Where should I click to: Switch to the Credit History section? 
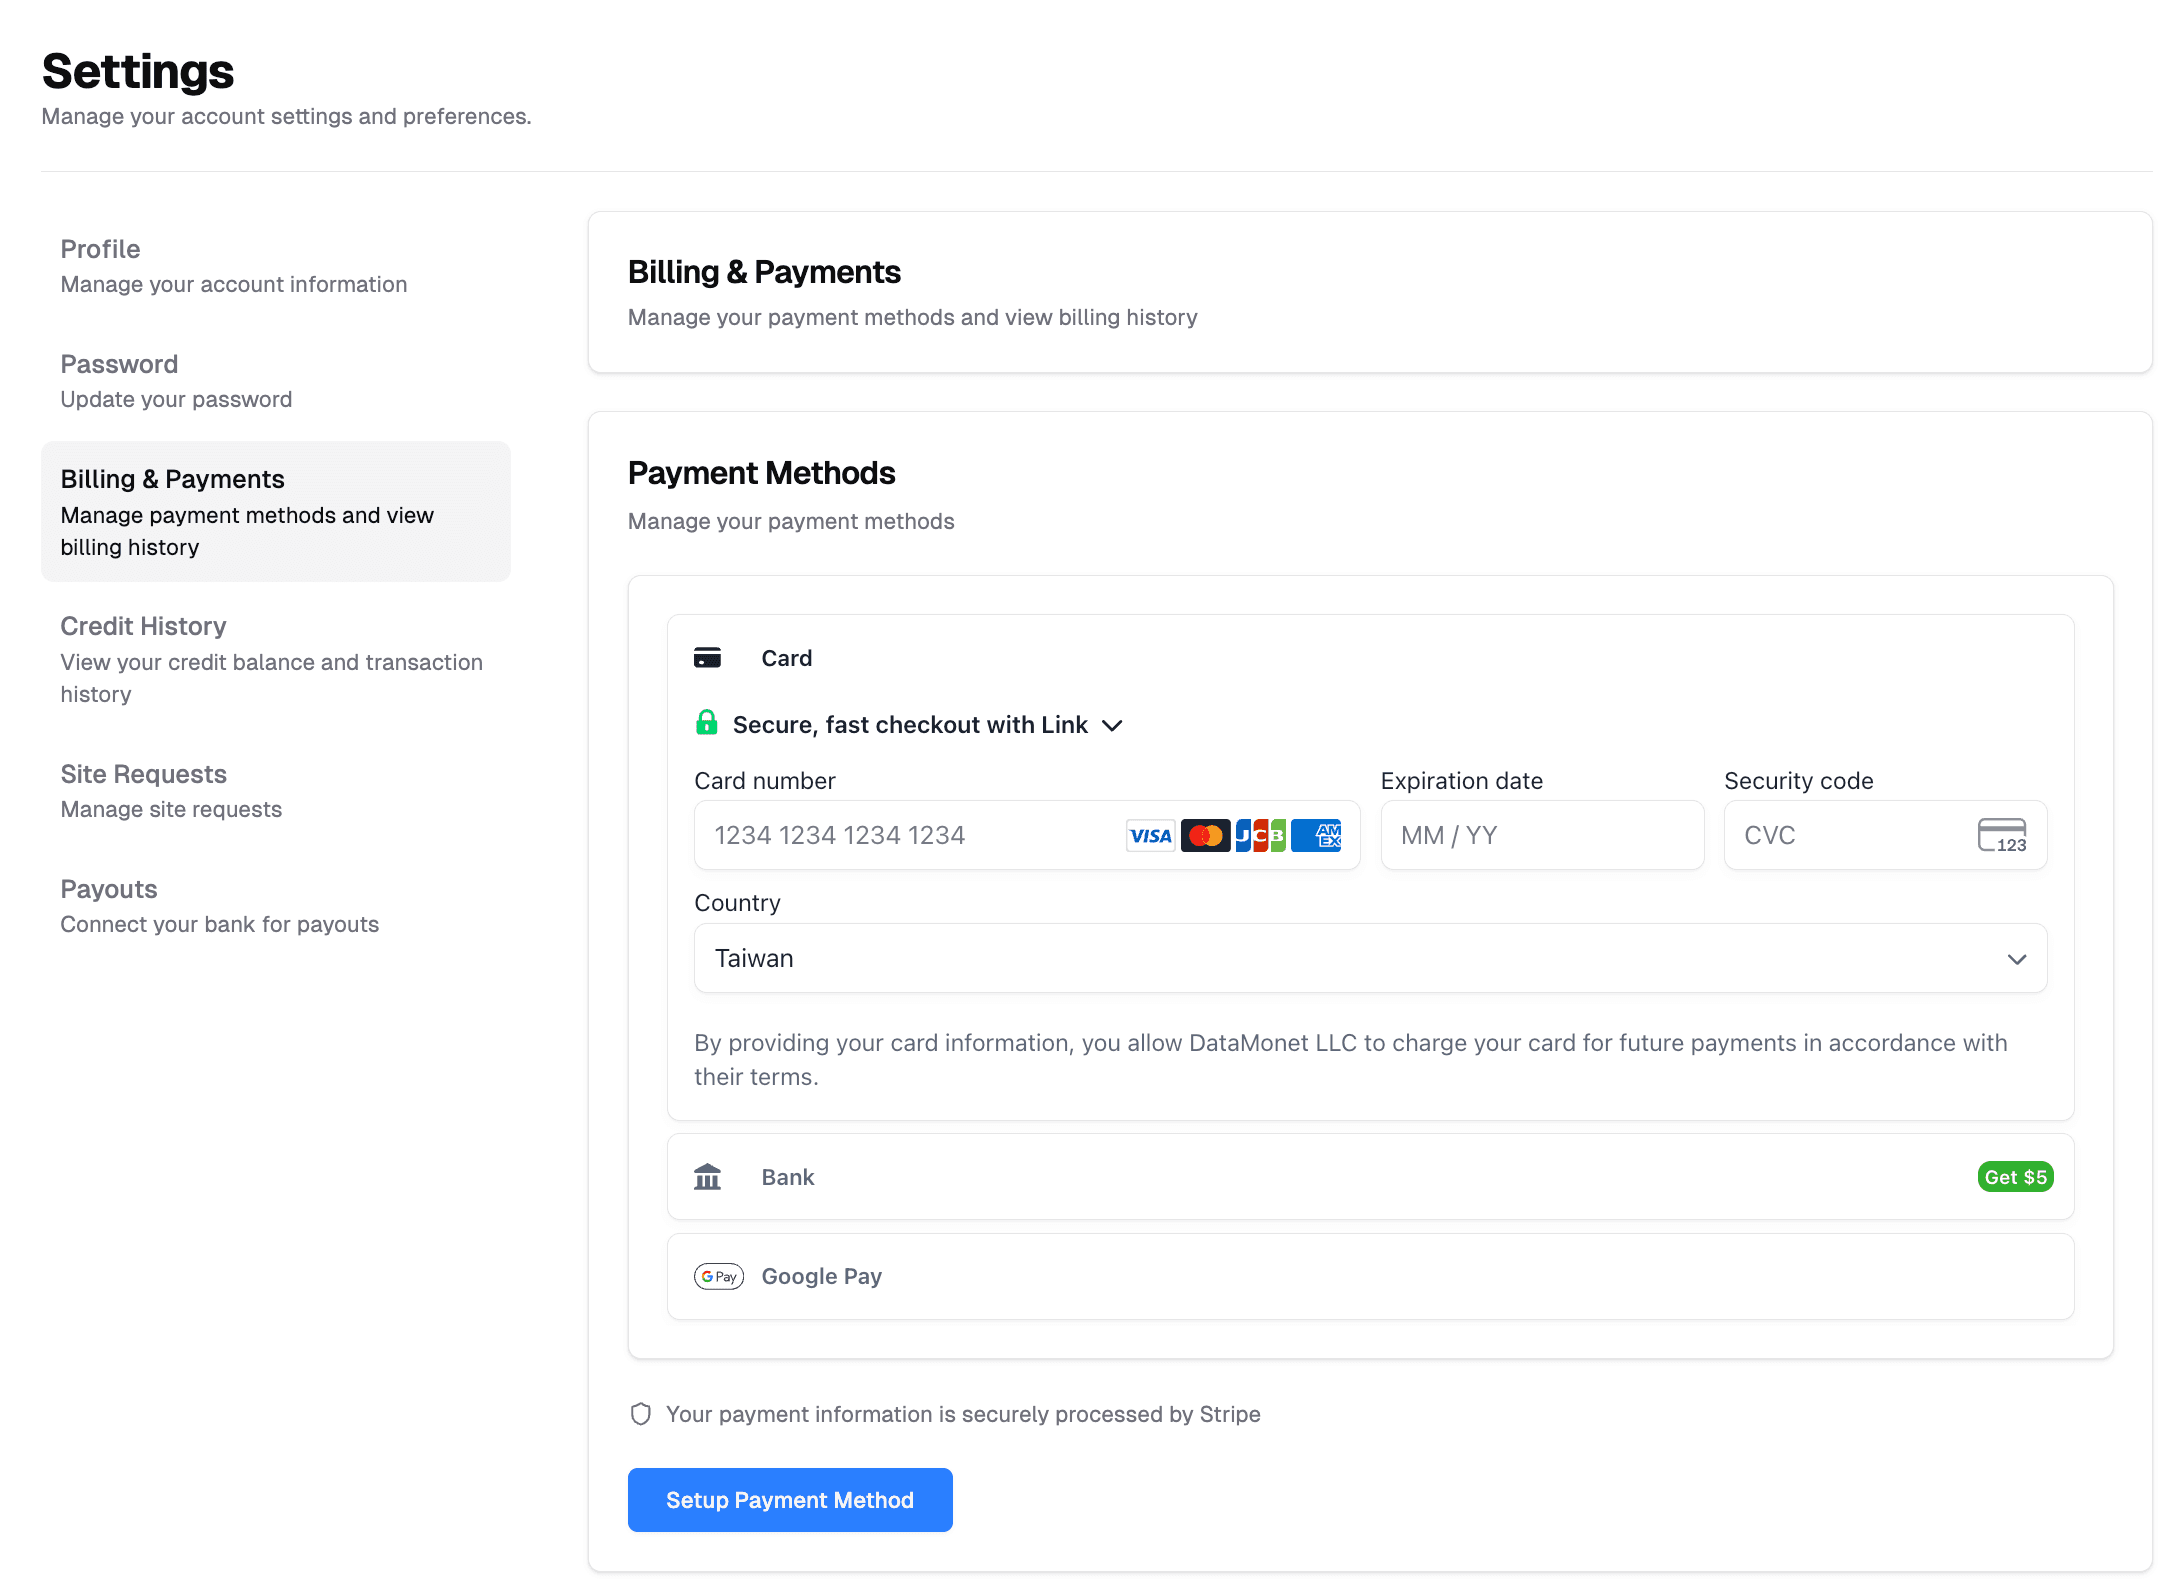(143, 626)
